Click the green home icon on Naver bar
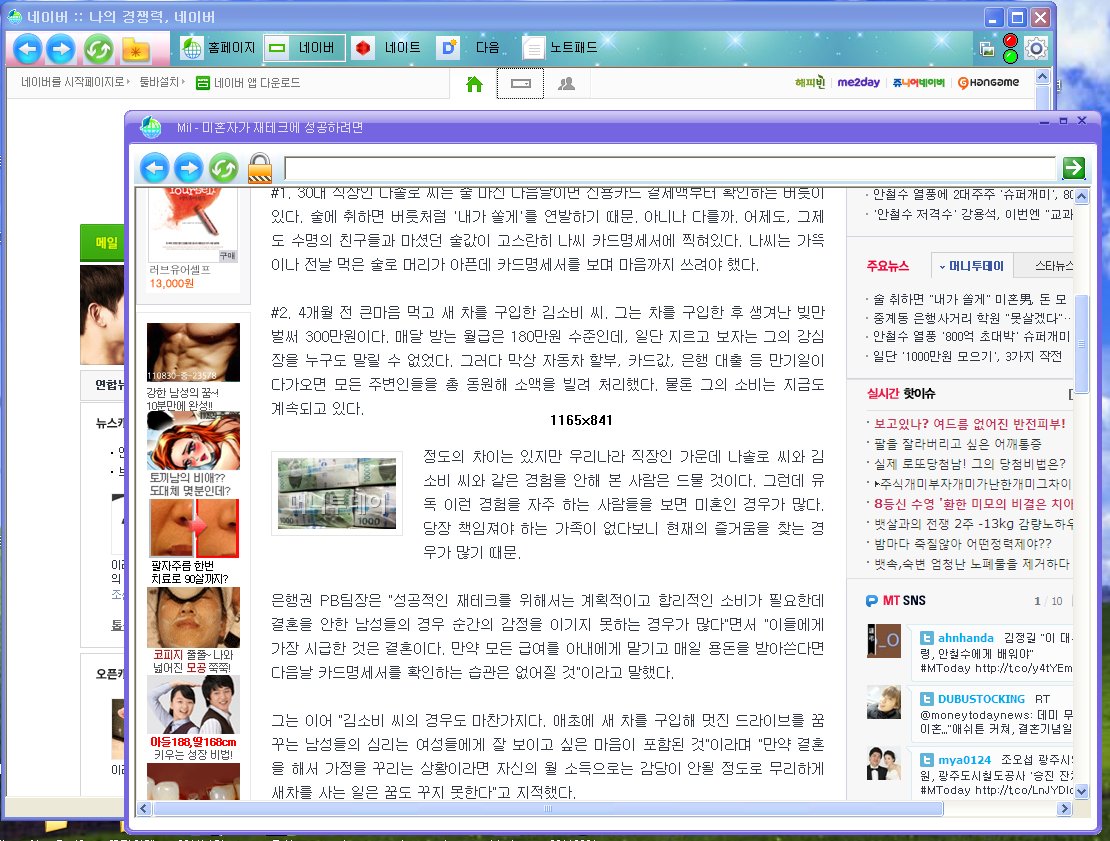1110x841 pixels. click(x=475, y=84)
